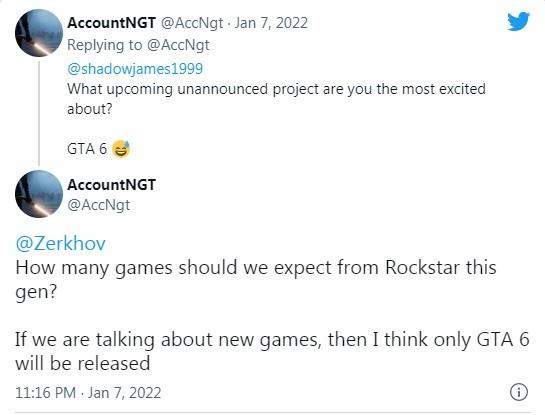This screenshot has height=415, width=545.
Task: Click the @AccNgt mention after Replying to
Action: click(x=178, y=45)
